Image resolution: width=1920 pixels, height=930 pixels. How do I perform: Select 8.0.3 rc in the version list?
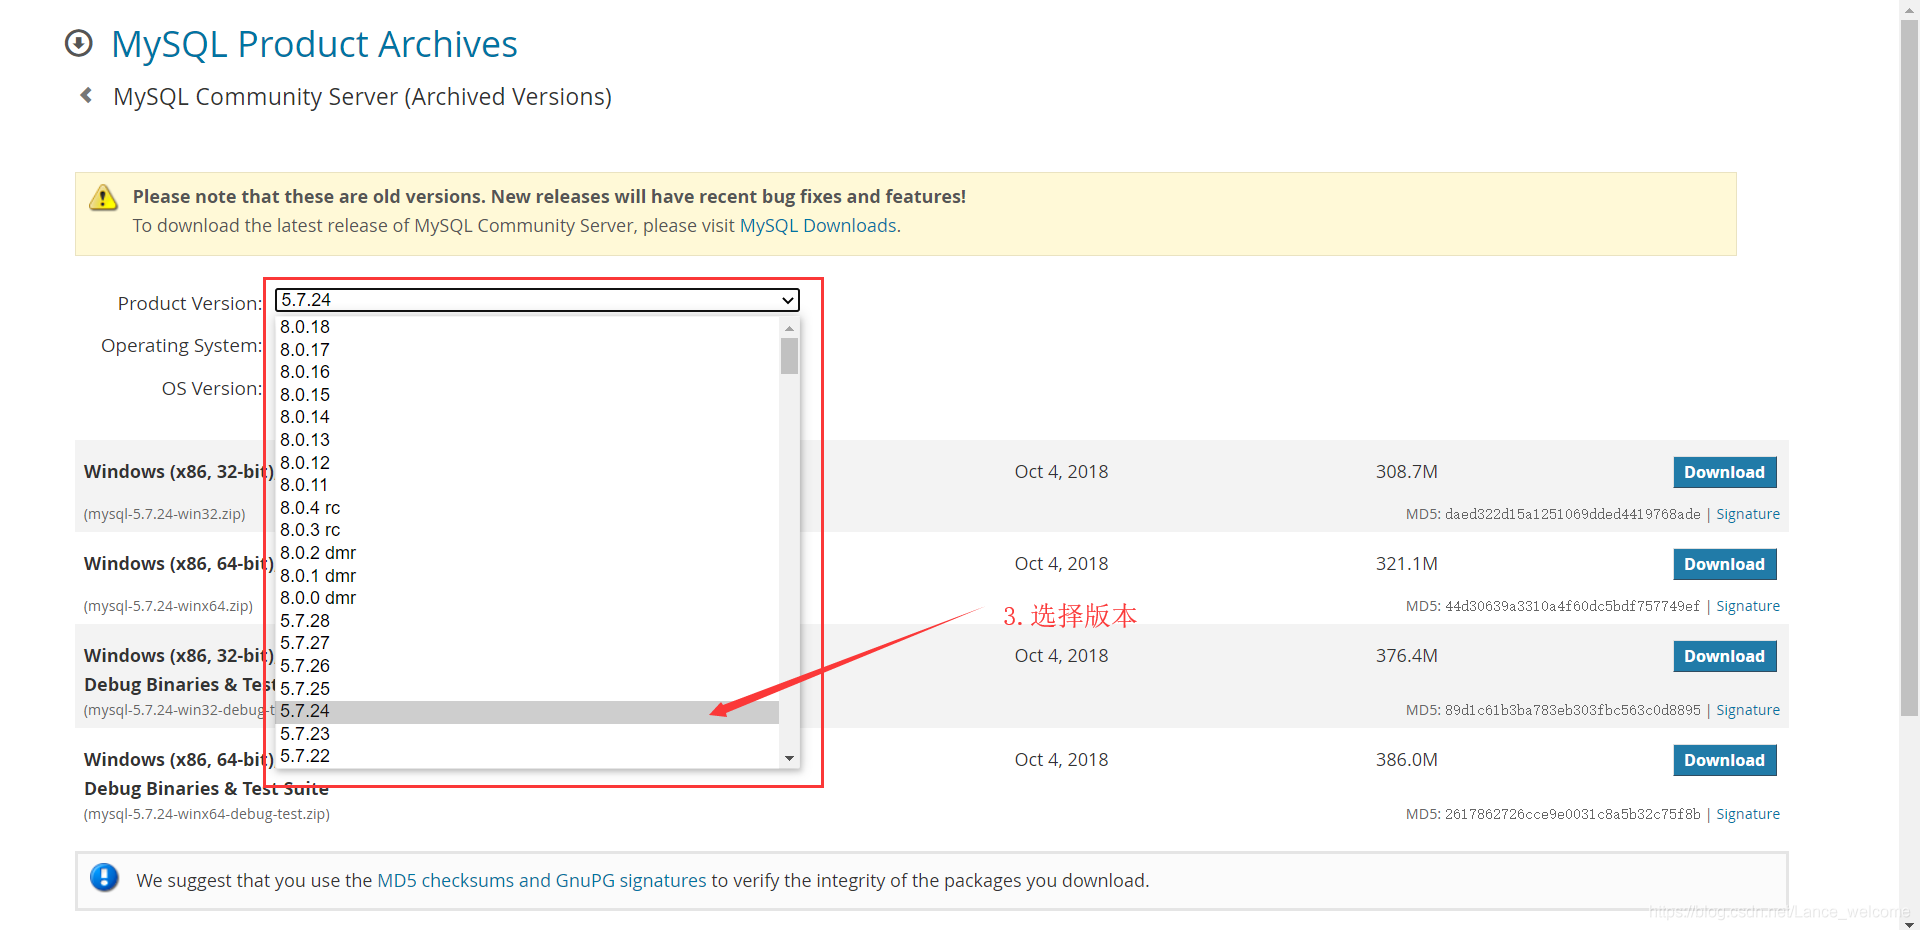(527, 530)
